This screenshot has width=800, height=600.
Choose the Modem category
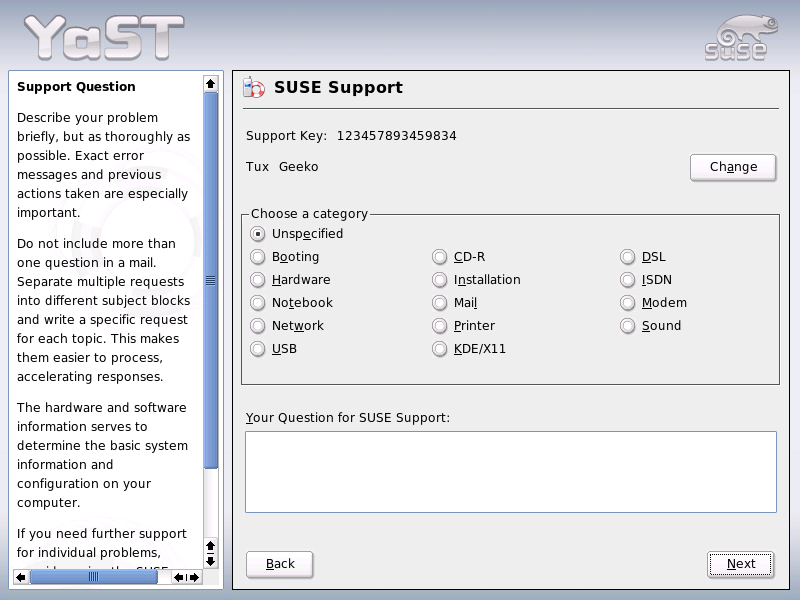click(x=628, y=303)
